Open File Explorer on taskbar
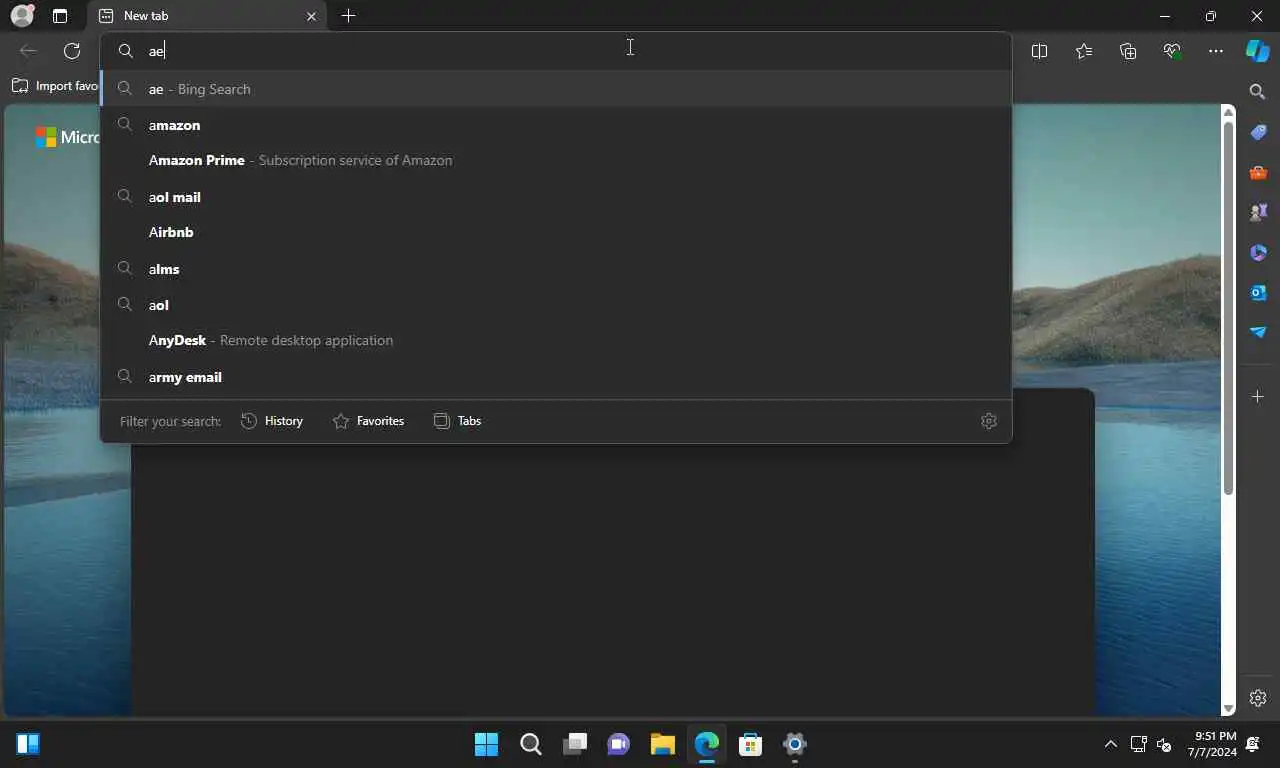The image size is (1280, 768). pos(662,744)
